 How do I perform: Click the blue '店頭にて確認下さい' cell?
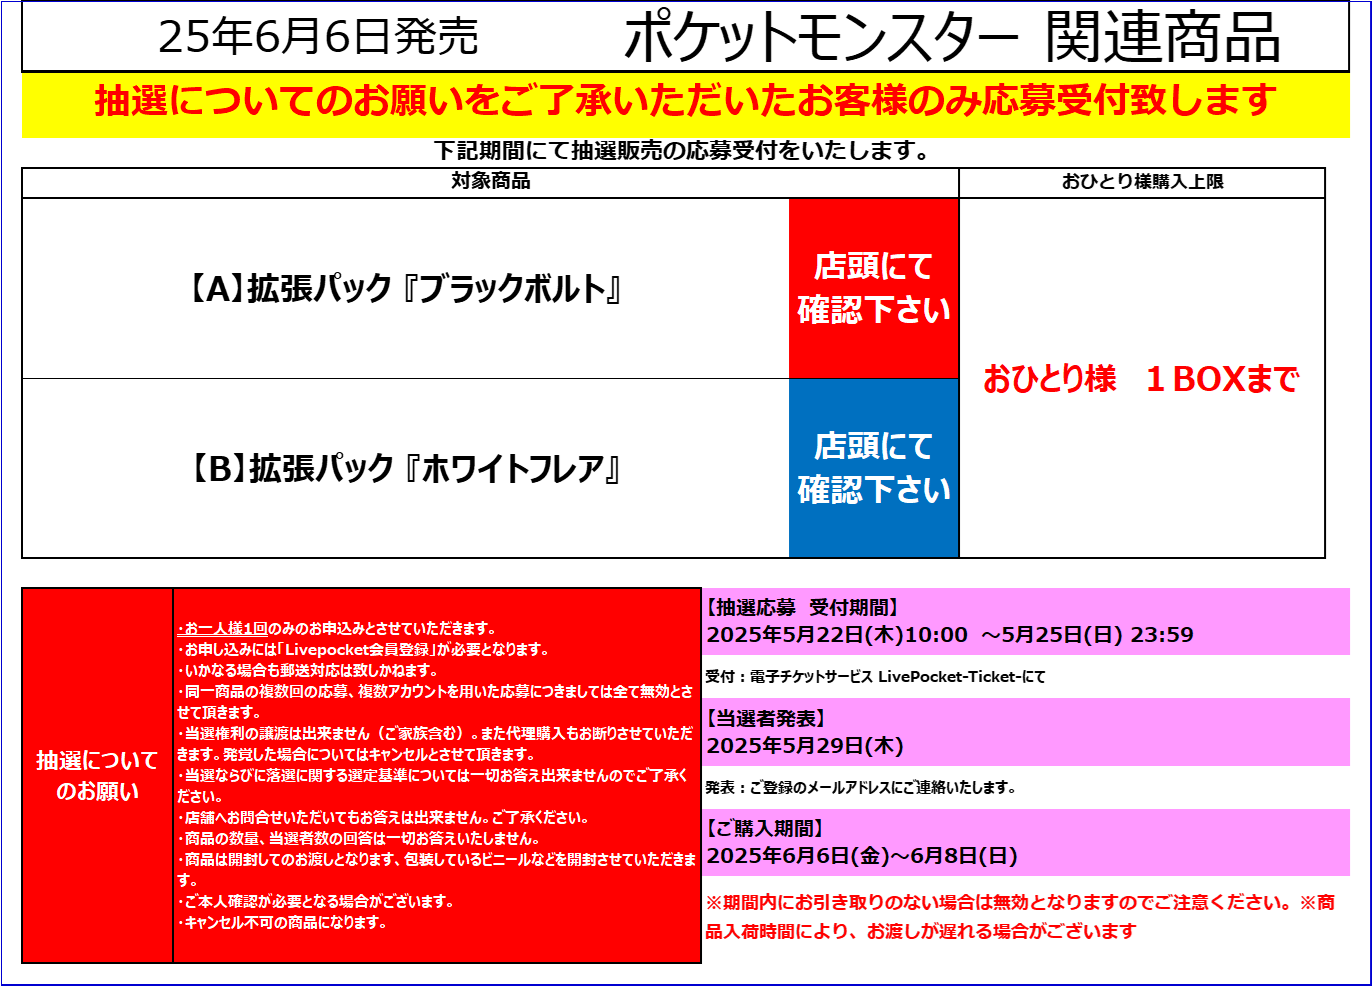click(874, 468)
